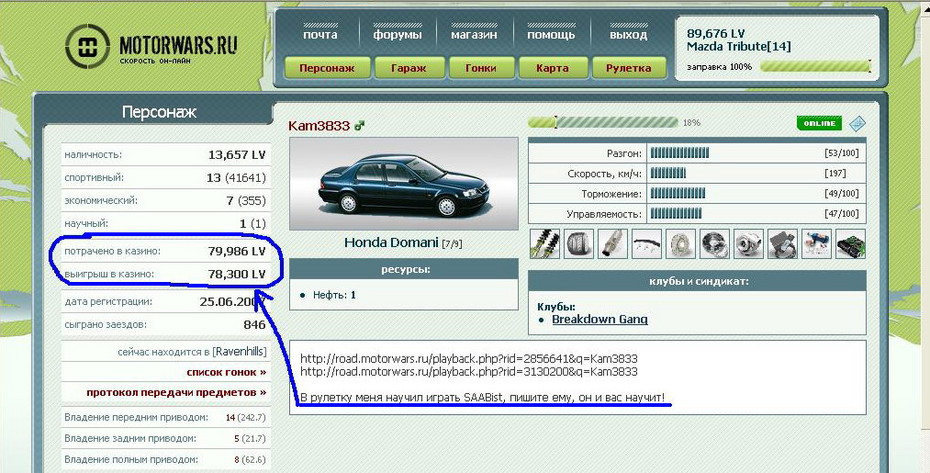
Task: Open the список гонок link
Action: pos(226,372)
